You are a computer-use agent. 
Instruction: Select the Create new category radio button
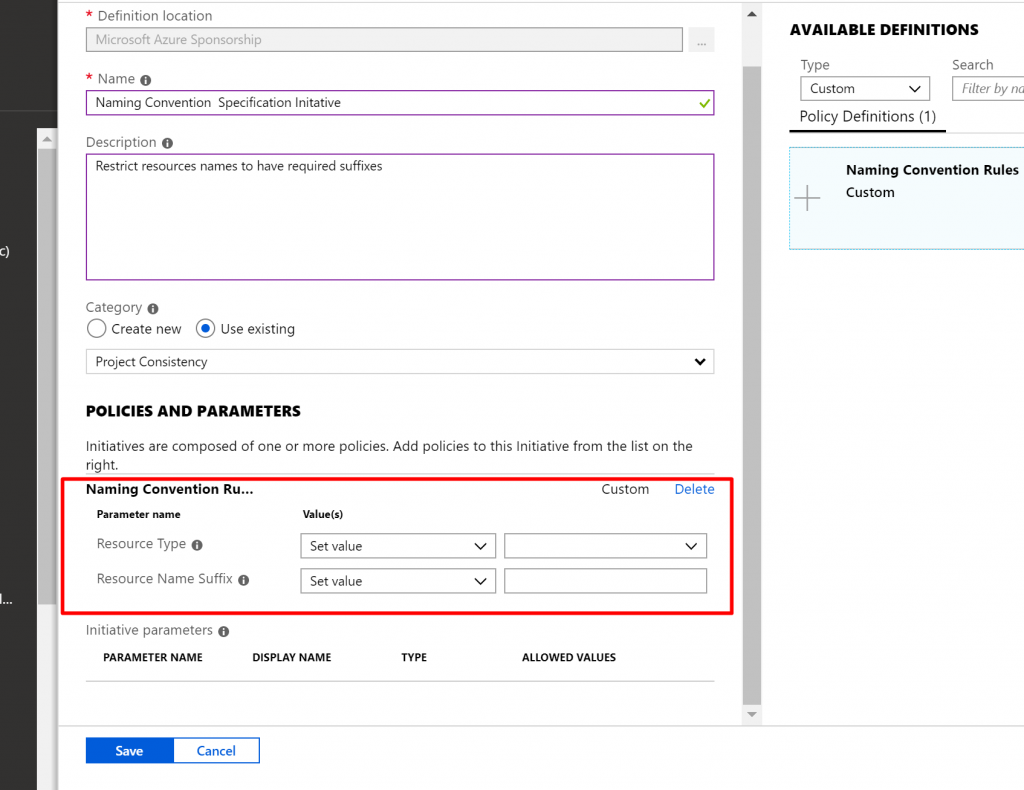coord(97,329)
